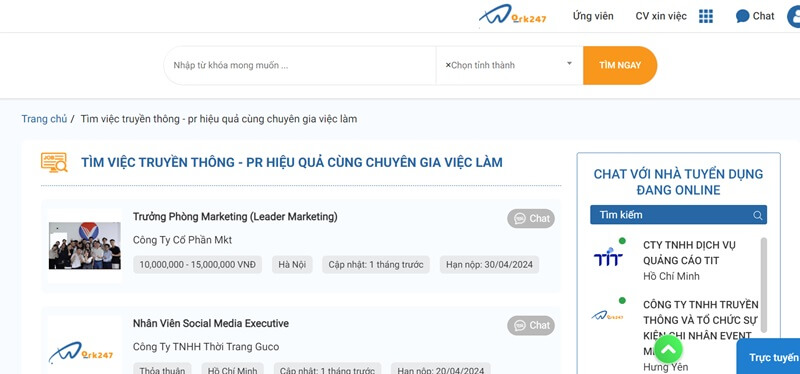This screenshot has width=800, height=374.
Task: Open the TIT company logo
Action: pyautogui.click(x=608, y=257)
